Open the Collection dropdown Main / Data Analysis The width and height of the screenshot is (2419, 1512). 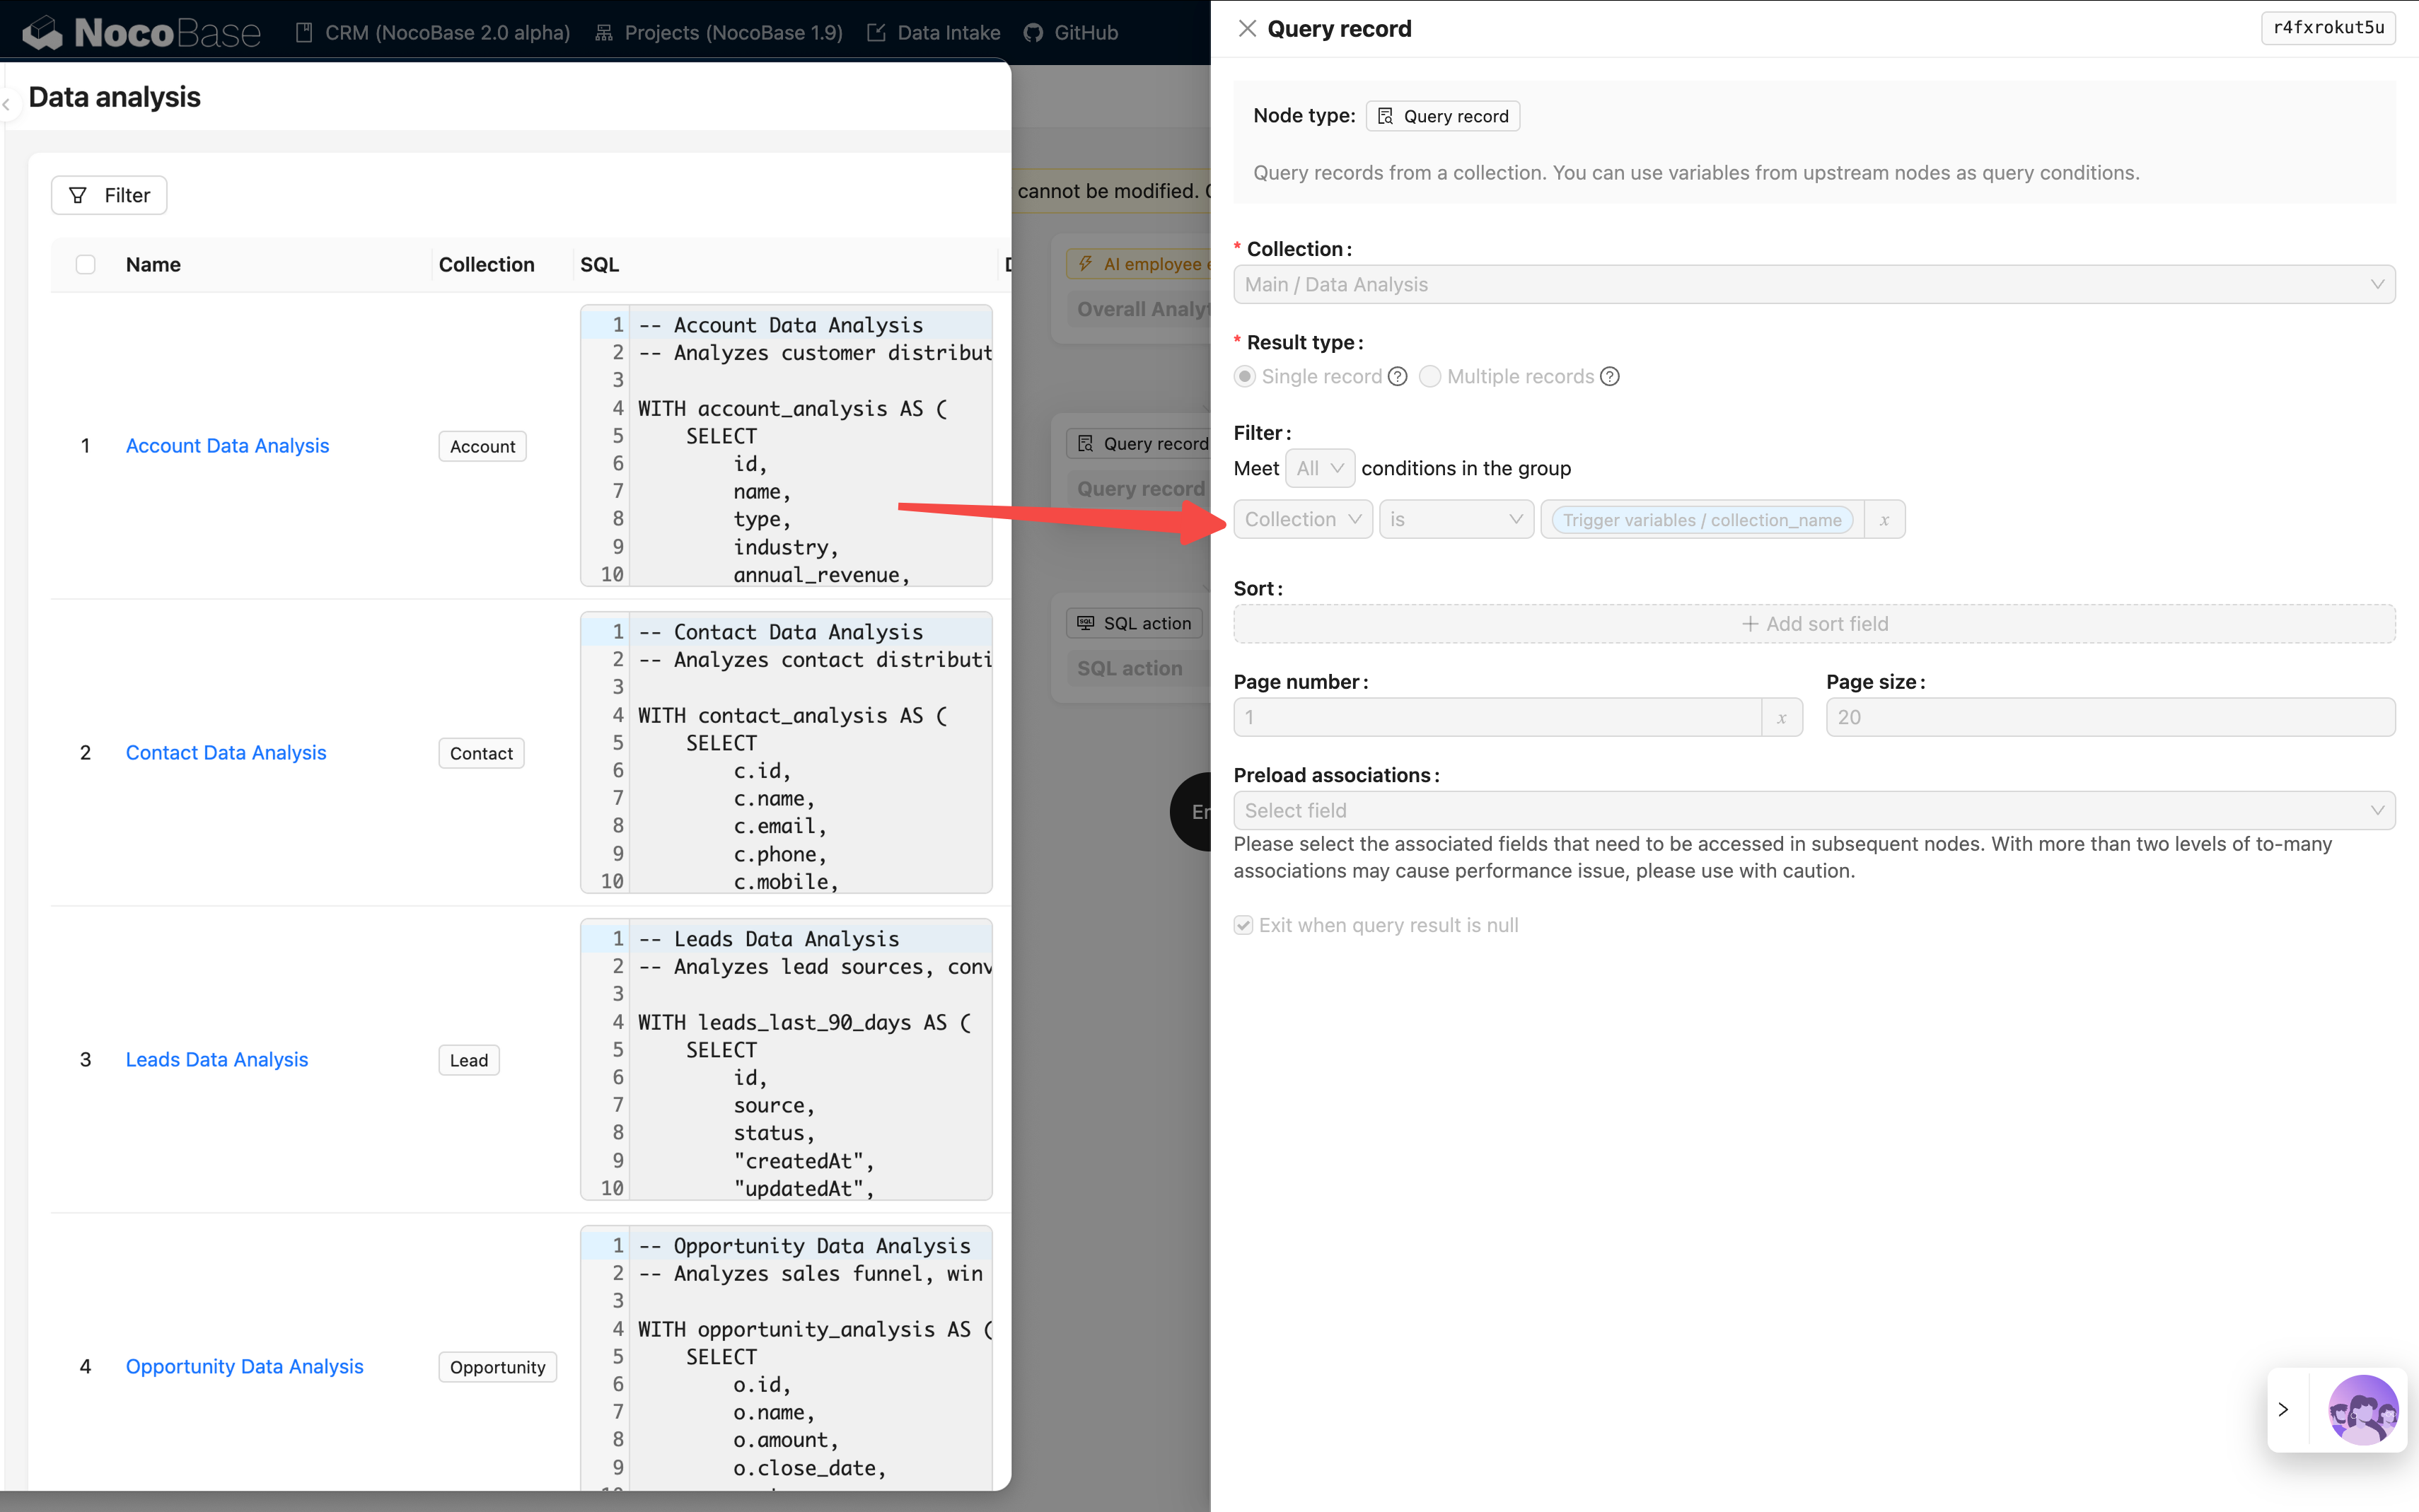pyautogui.click(x=1813, y=285)
